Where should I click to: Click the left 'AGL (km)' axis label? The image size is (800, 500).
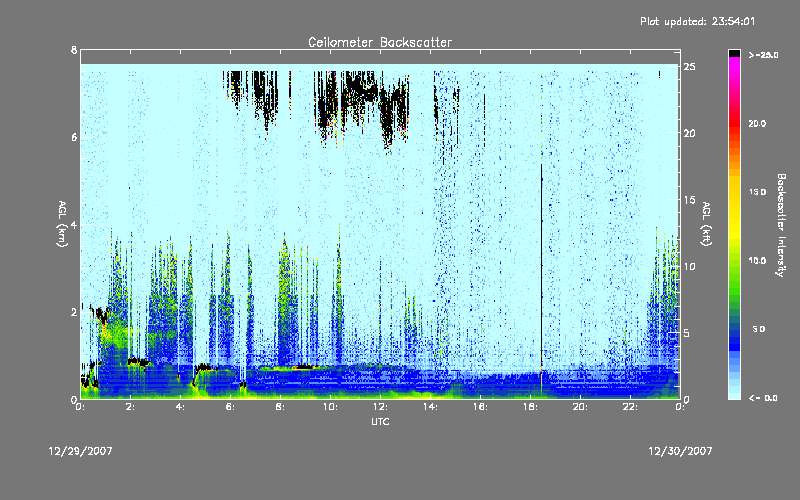[x=62, y=224]
